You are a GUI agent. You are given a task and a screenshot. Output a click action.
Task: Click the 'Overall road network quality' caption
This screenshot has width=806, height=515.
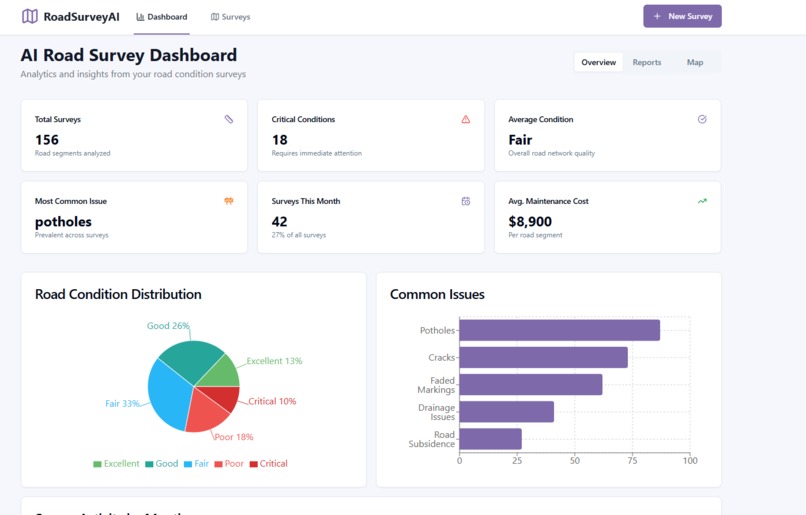(x=552, y=153)
